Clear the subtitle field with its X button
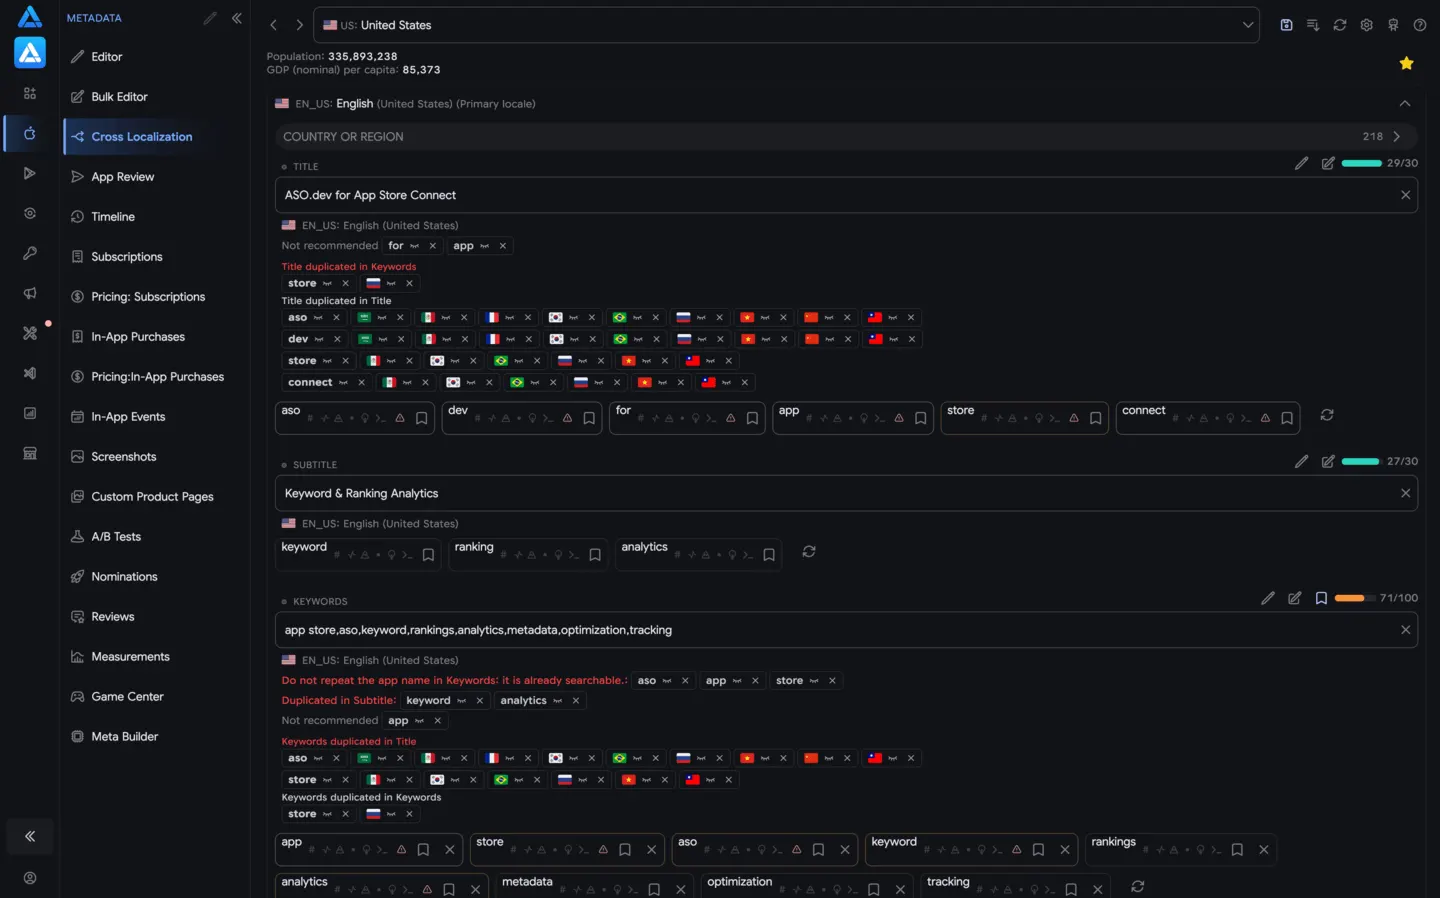Screen dimensions: 1440x898 [1405, 493]
